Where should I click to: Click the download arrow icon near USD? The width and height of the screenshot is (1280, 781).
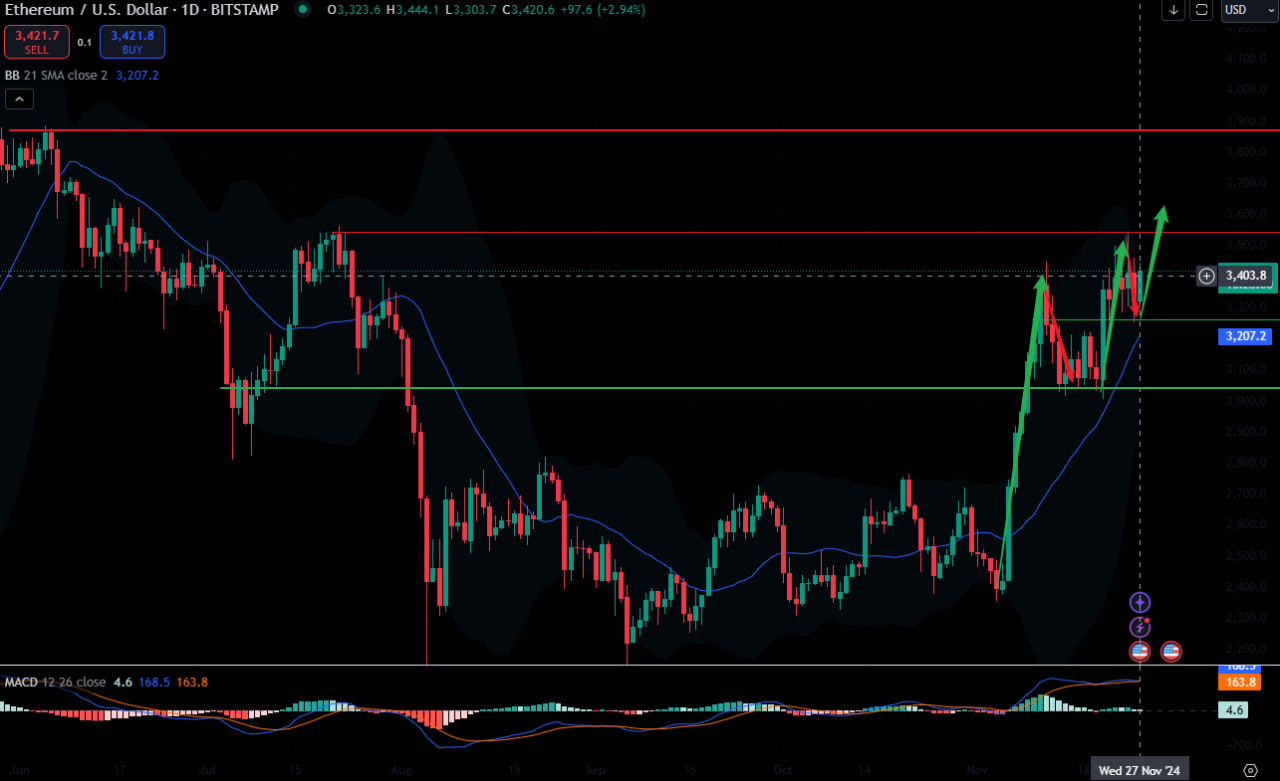pos(1173,10)
